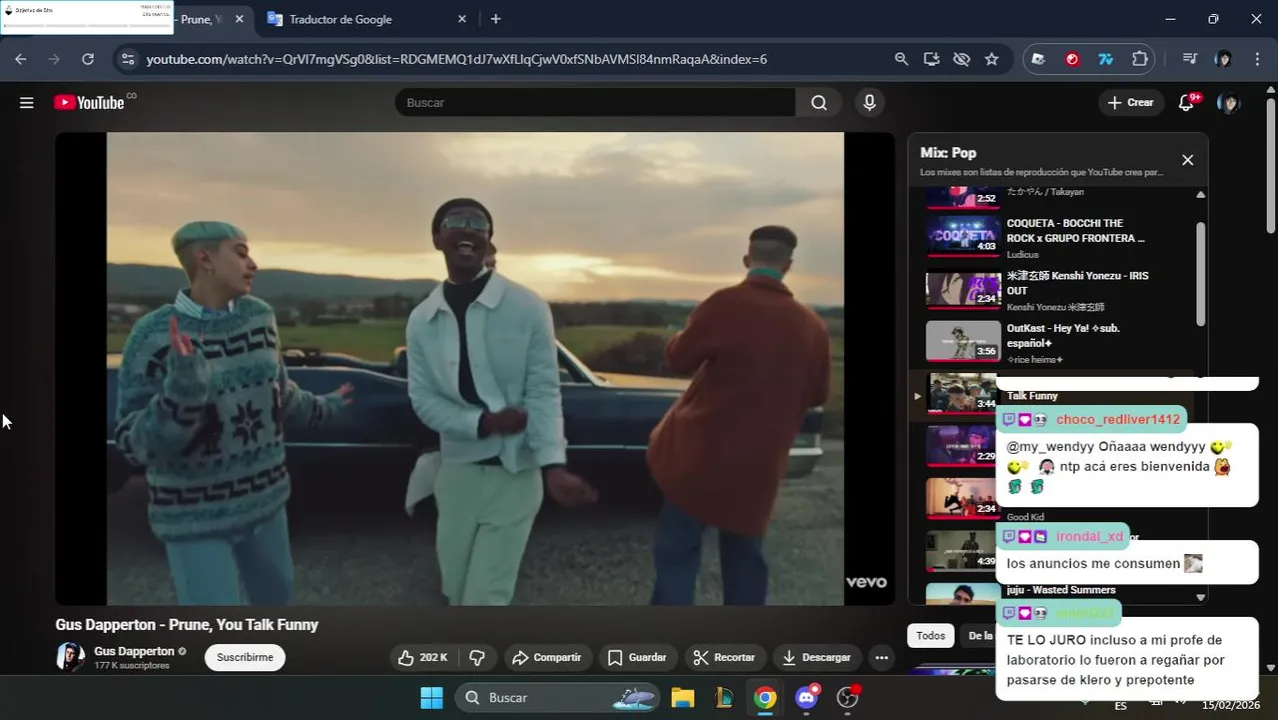Close the Mix: Pop playlist panel
Image resolution: width=1278 pixels, height=720 pixels.
(1187, 160)
